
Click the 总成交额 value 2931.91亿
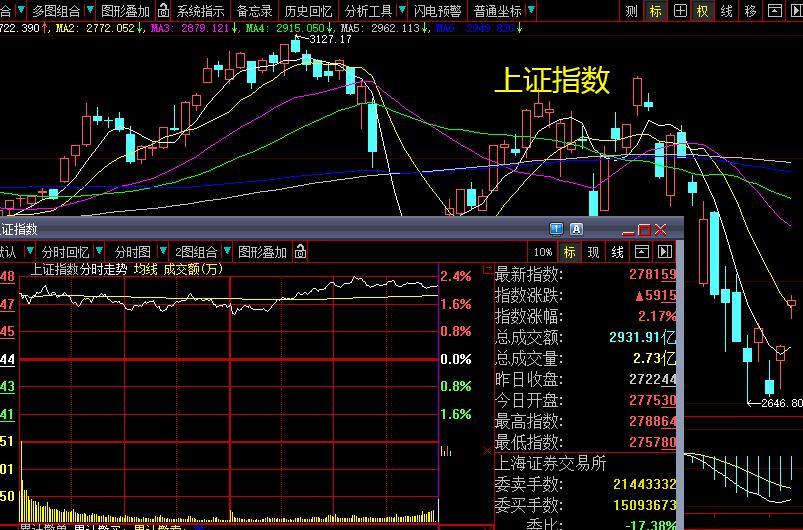(x=643, y=337)
